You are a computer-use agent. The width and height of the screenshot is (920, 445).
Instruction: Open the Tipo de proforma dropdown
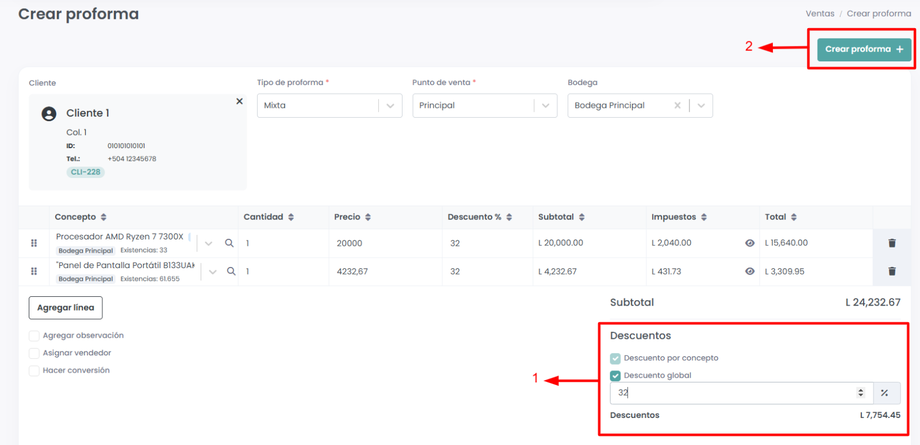(x=390, y=105)
